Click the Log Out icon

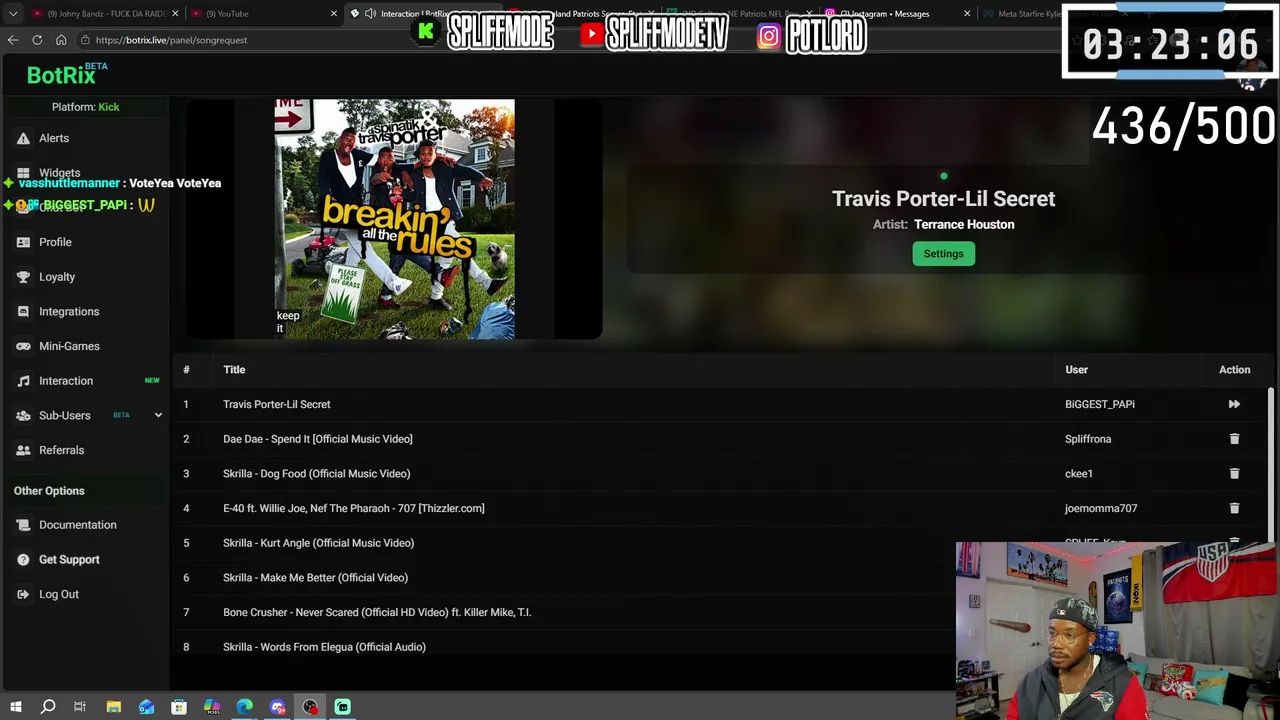point(23,594)
